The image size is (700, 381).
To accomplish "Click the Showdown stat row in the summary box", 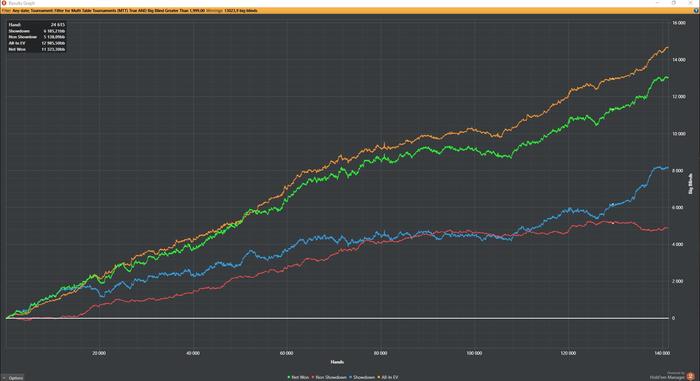I will click(37, 31).
